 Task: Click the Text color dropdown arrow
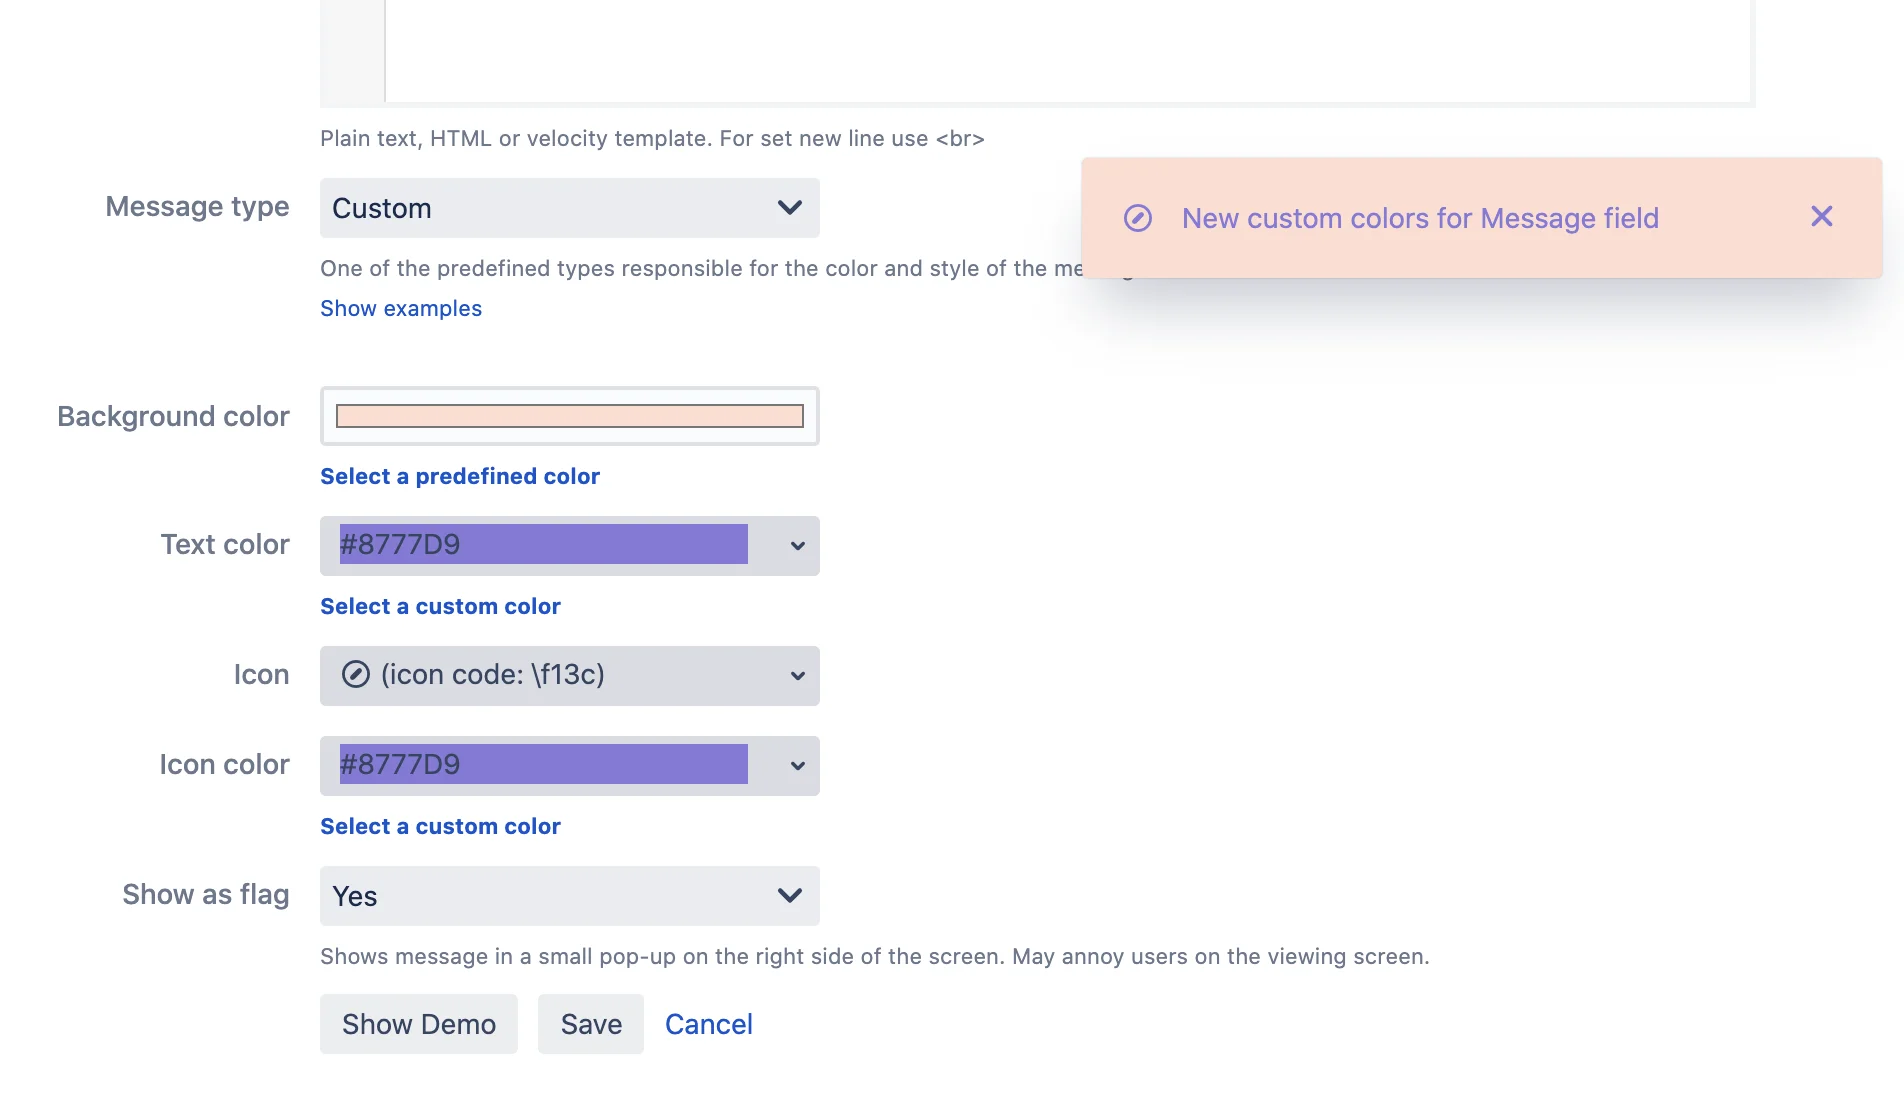pos(798,546)
